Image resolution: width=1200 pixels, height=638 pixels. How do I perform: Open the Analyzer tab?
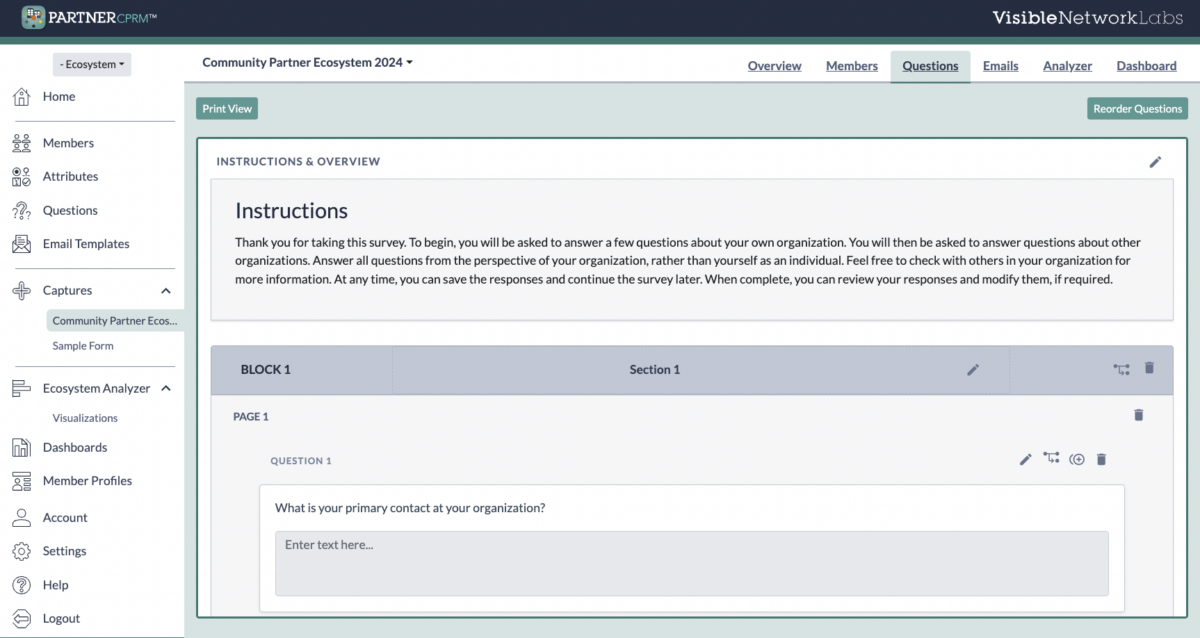pos(1068,66)
